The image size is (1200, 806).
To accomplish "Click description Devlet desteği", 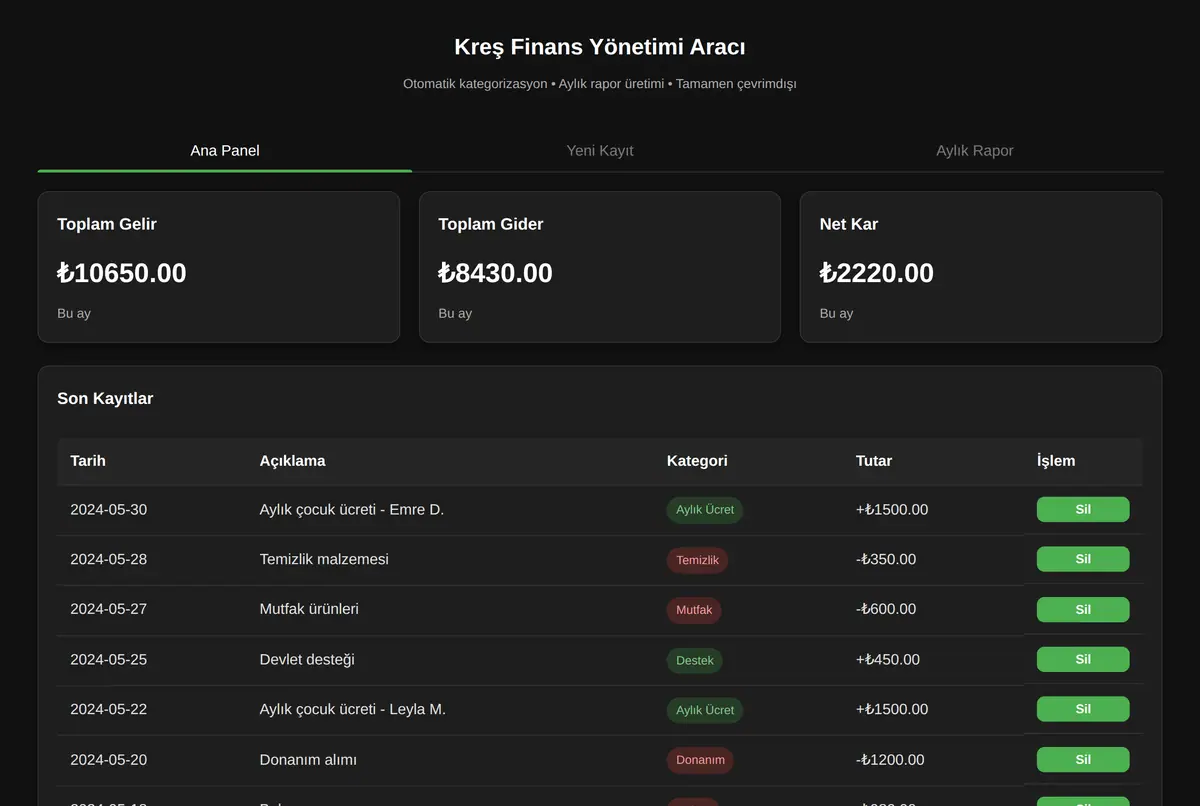I will tap(307, 659).
